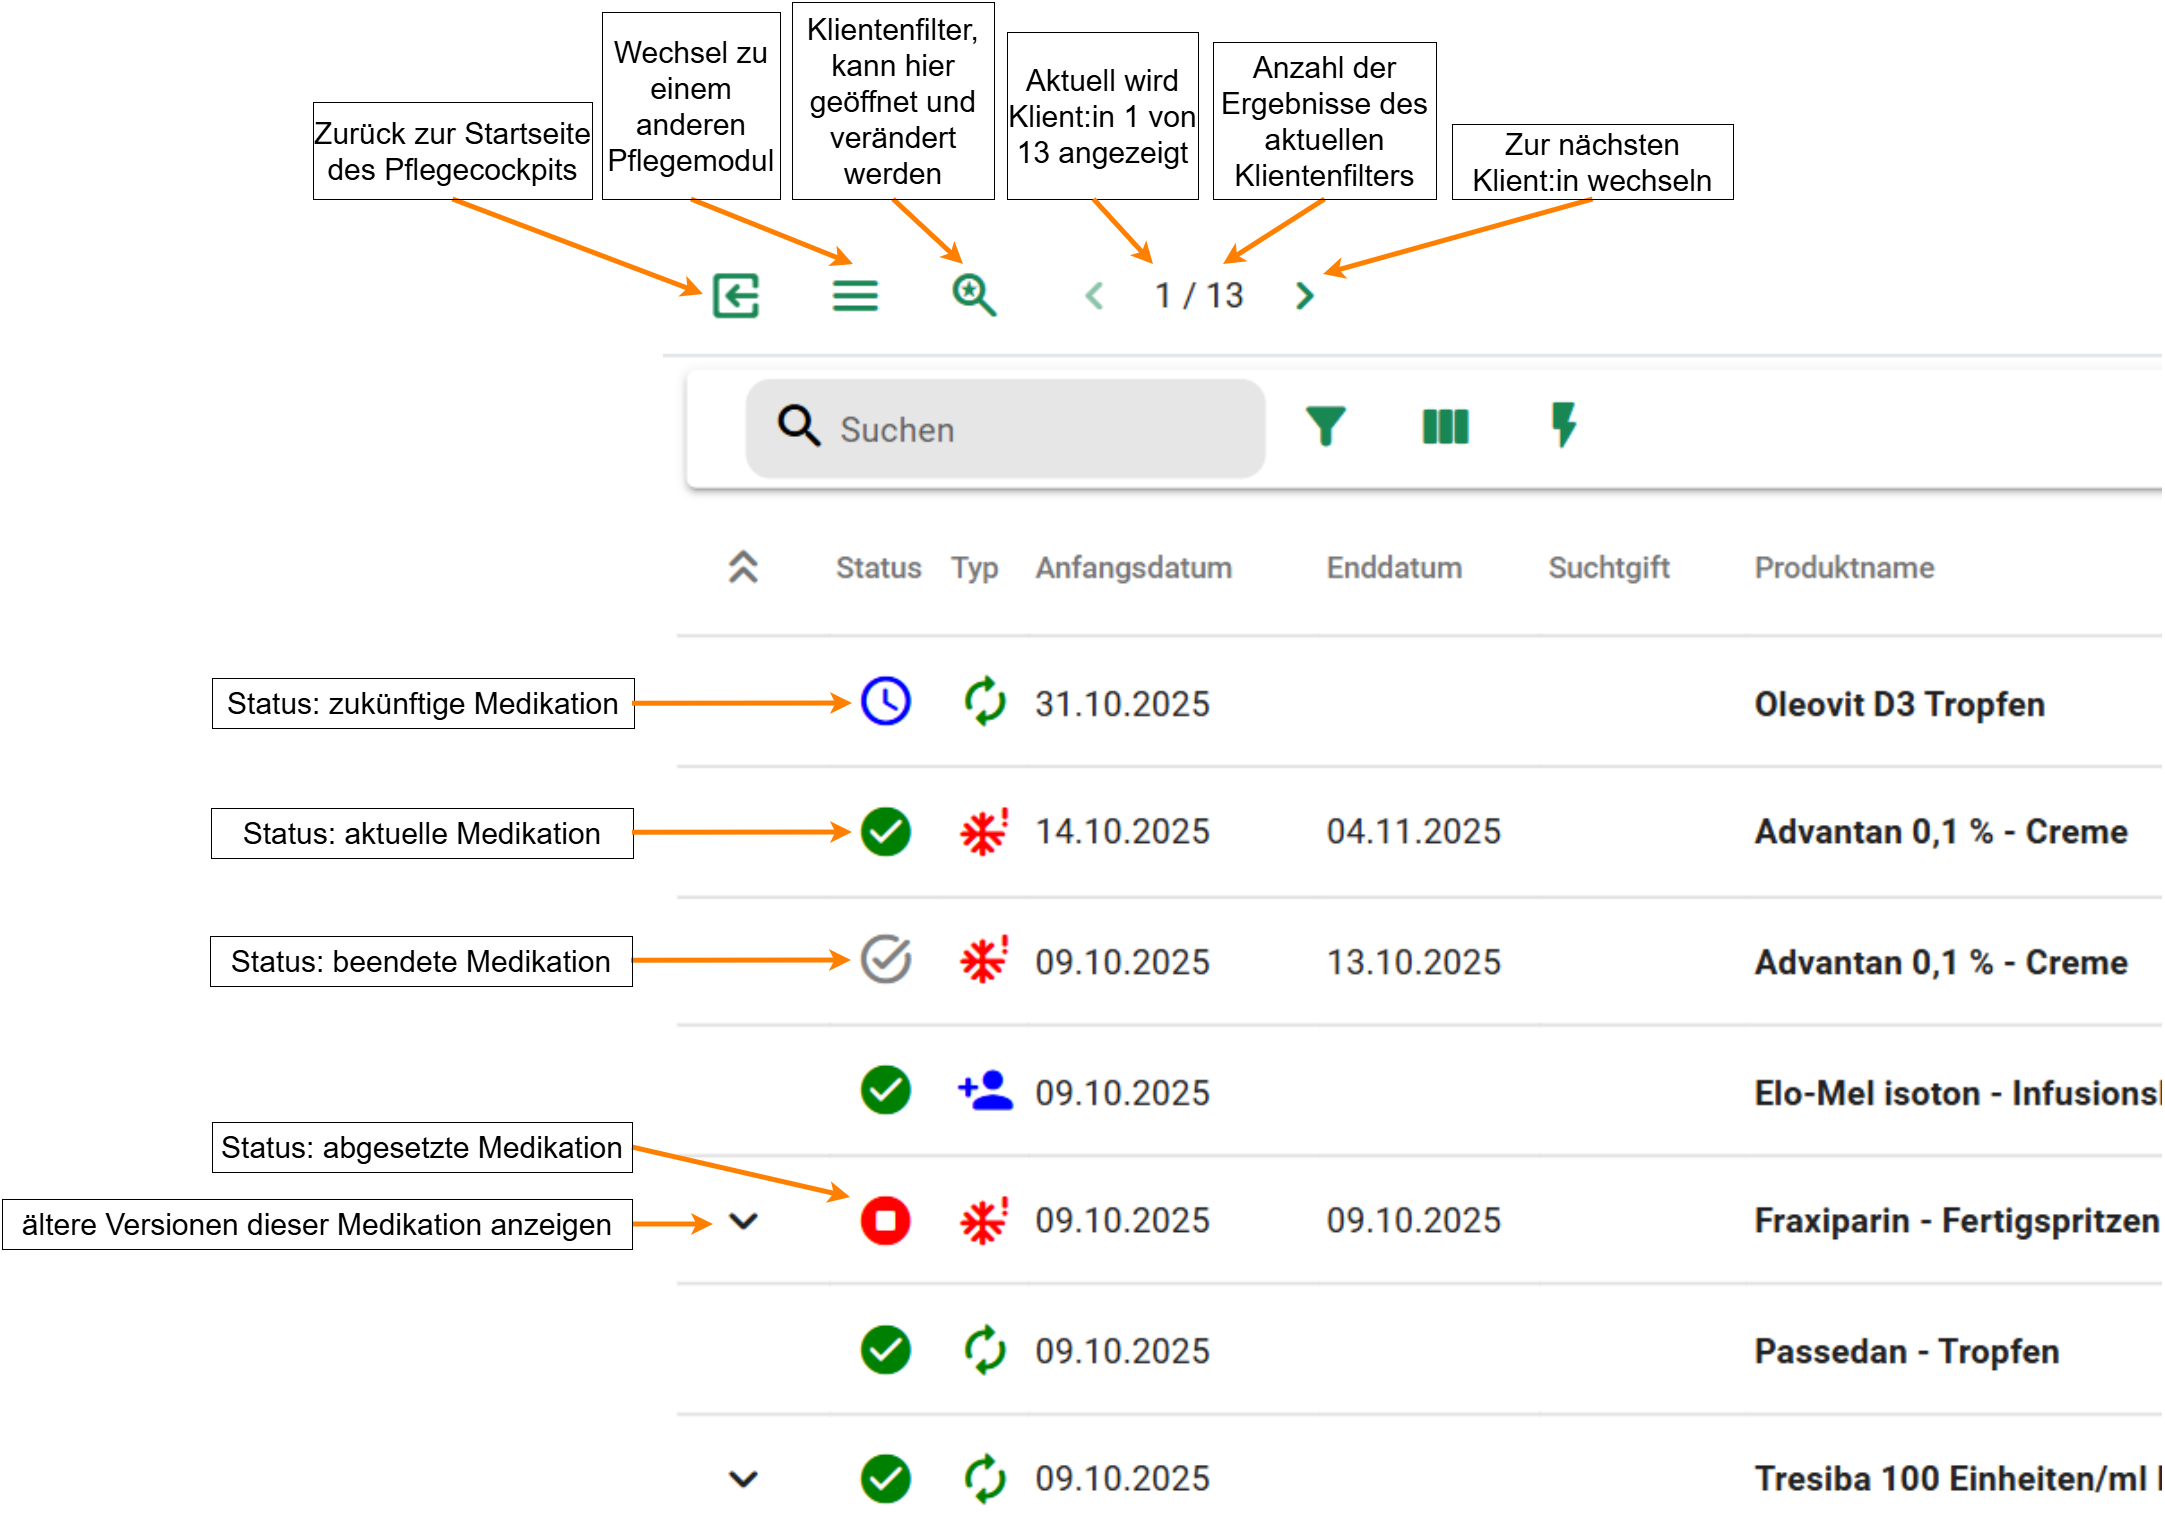The image size is (2165, 1537).
Task: Open the column selection icon
Action: coord(1445,427)
